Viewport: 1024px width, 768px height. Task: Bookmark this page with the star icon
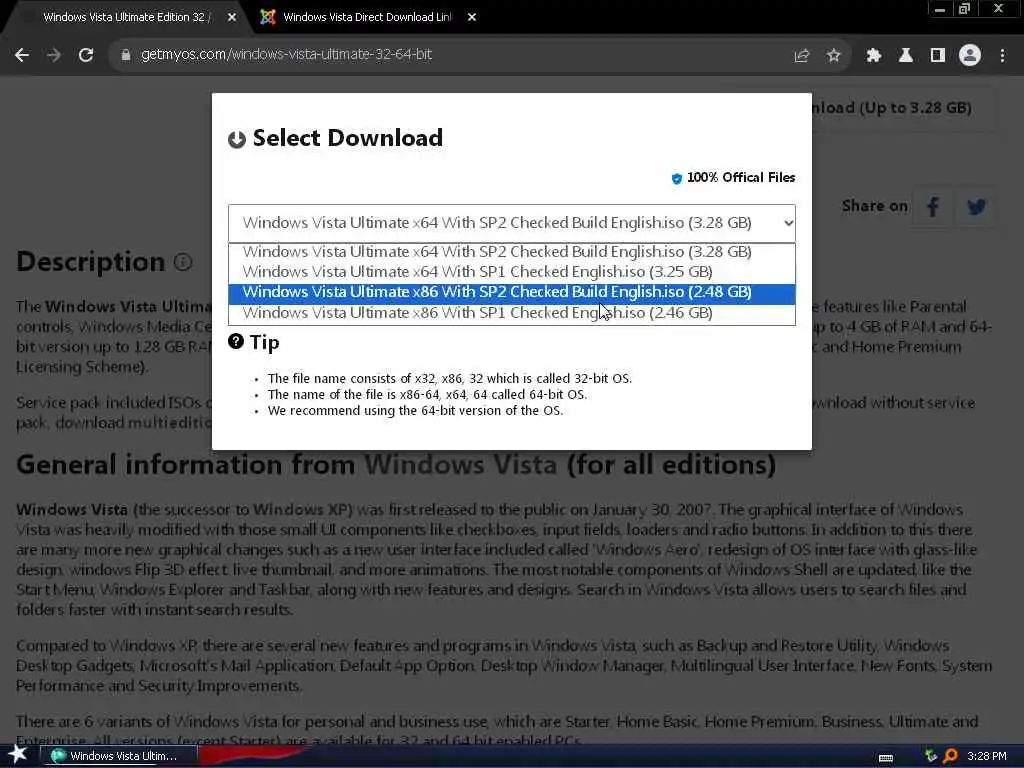pos(833,56)
